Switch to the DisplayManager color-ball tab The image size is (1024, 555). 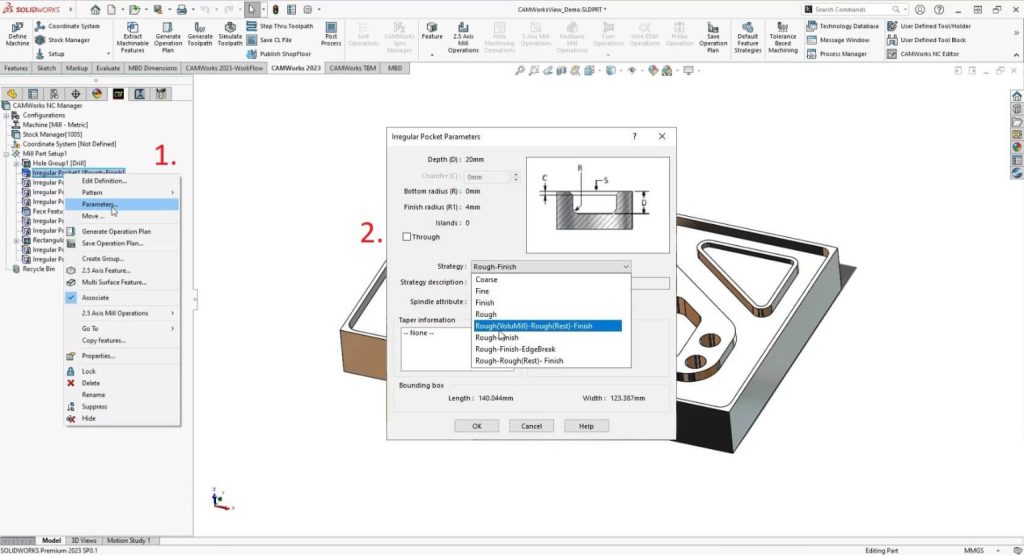point(97,94)
